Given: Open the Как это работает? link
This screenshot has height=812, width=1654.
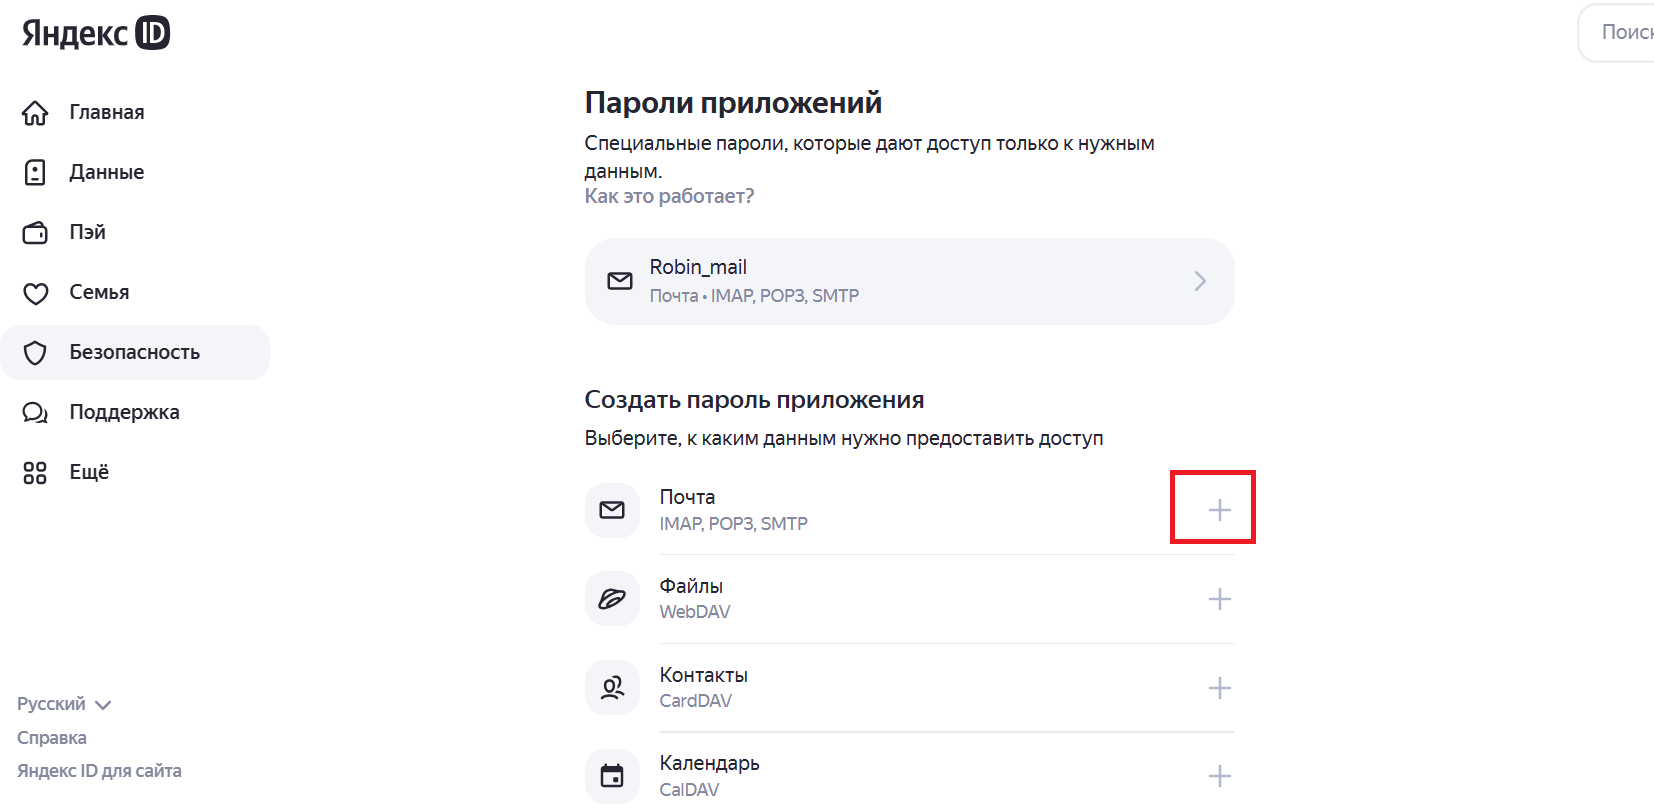Looking at the screenshot, I should [x=669, y=196].
